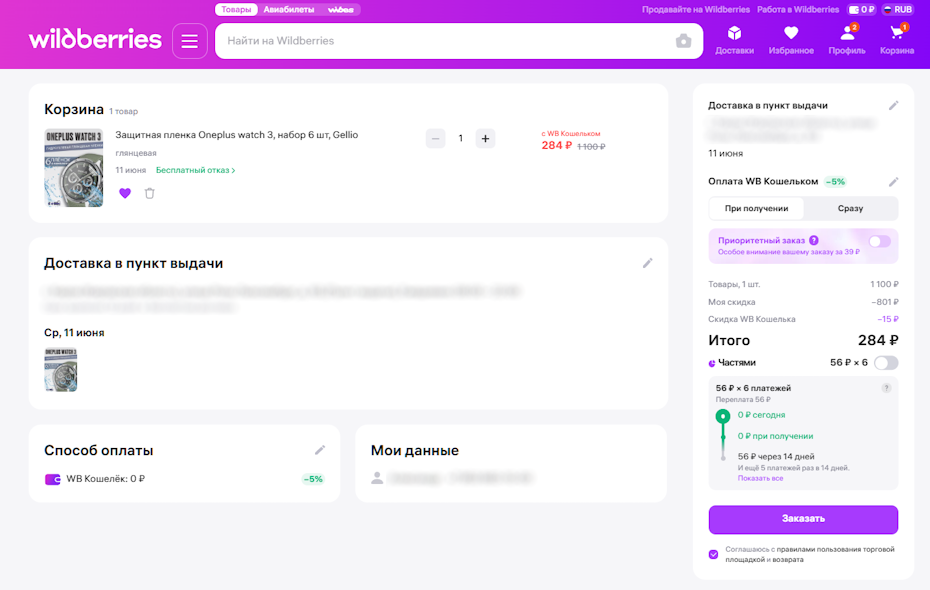Click the Wildberries logo
The width and height of the screenshot is (930, 590).
coord(95,39)
